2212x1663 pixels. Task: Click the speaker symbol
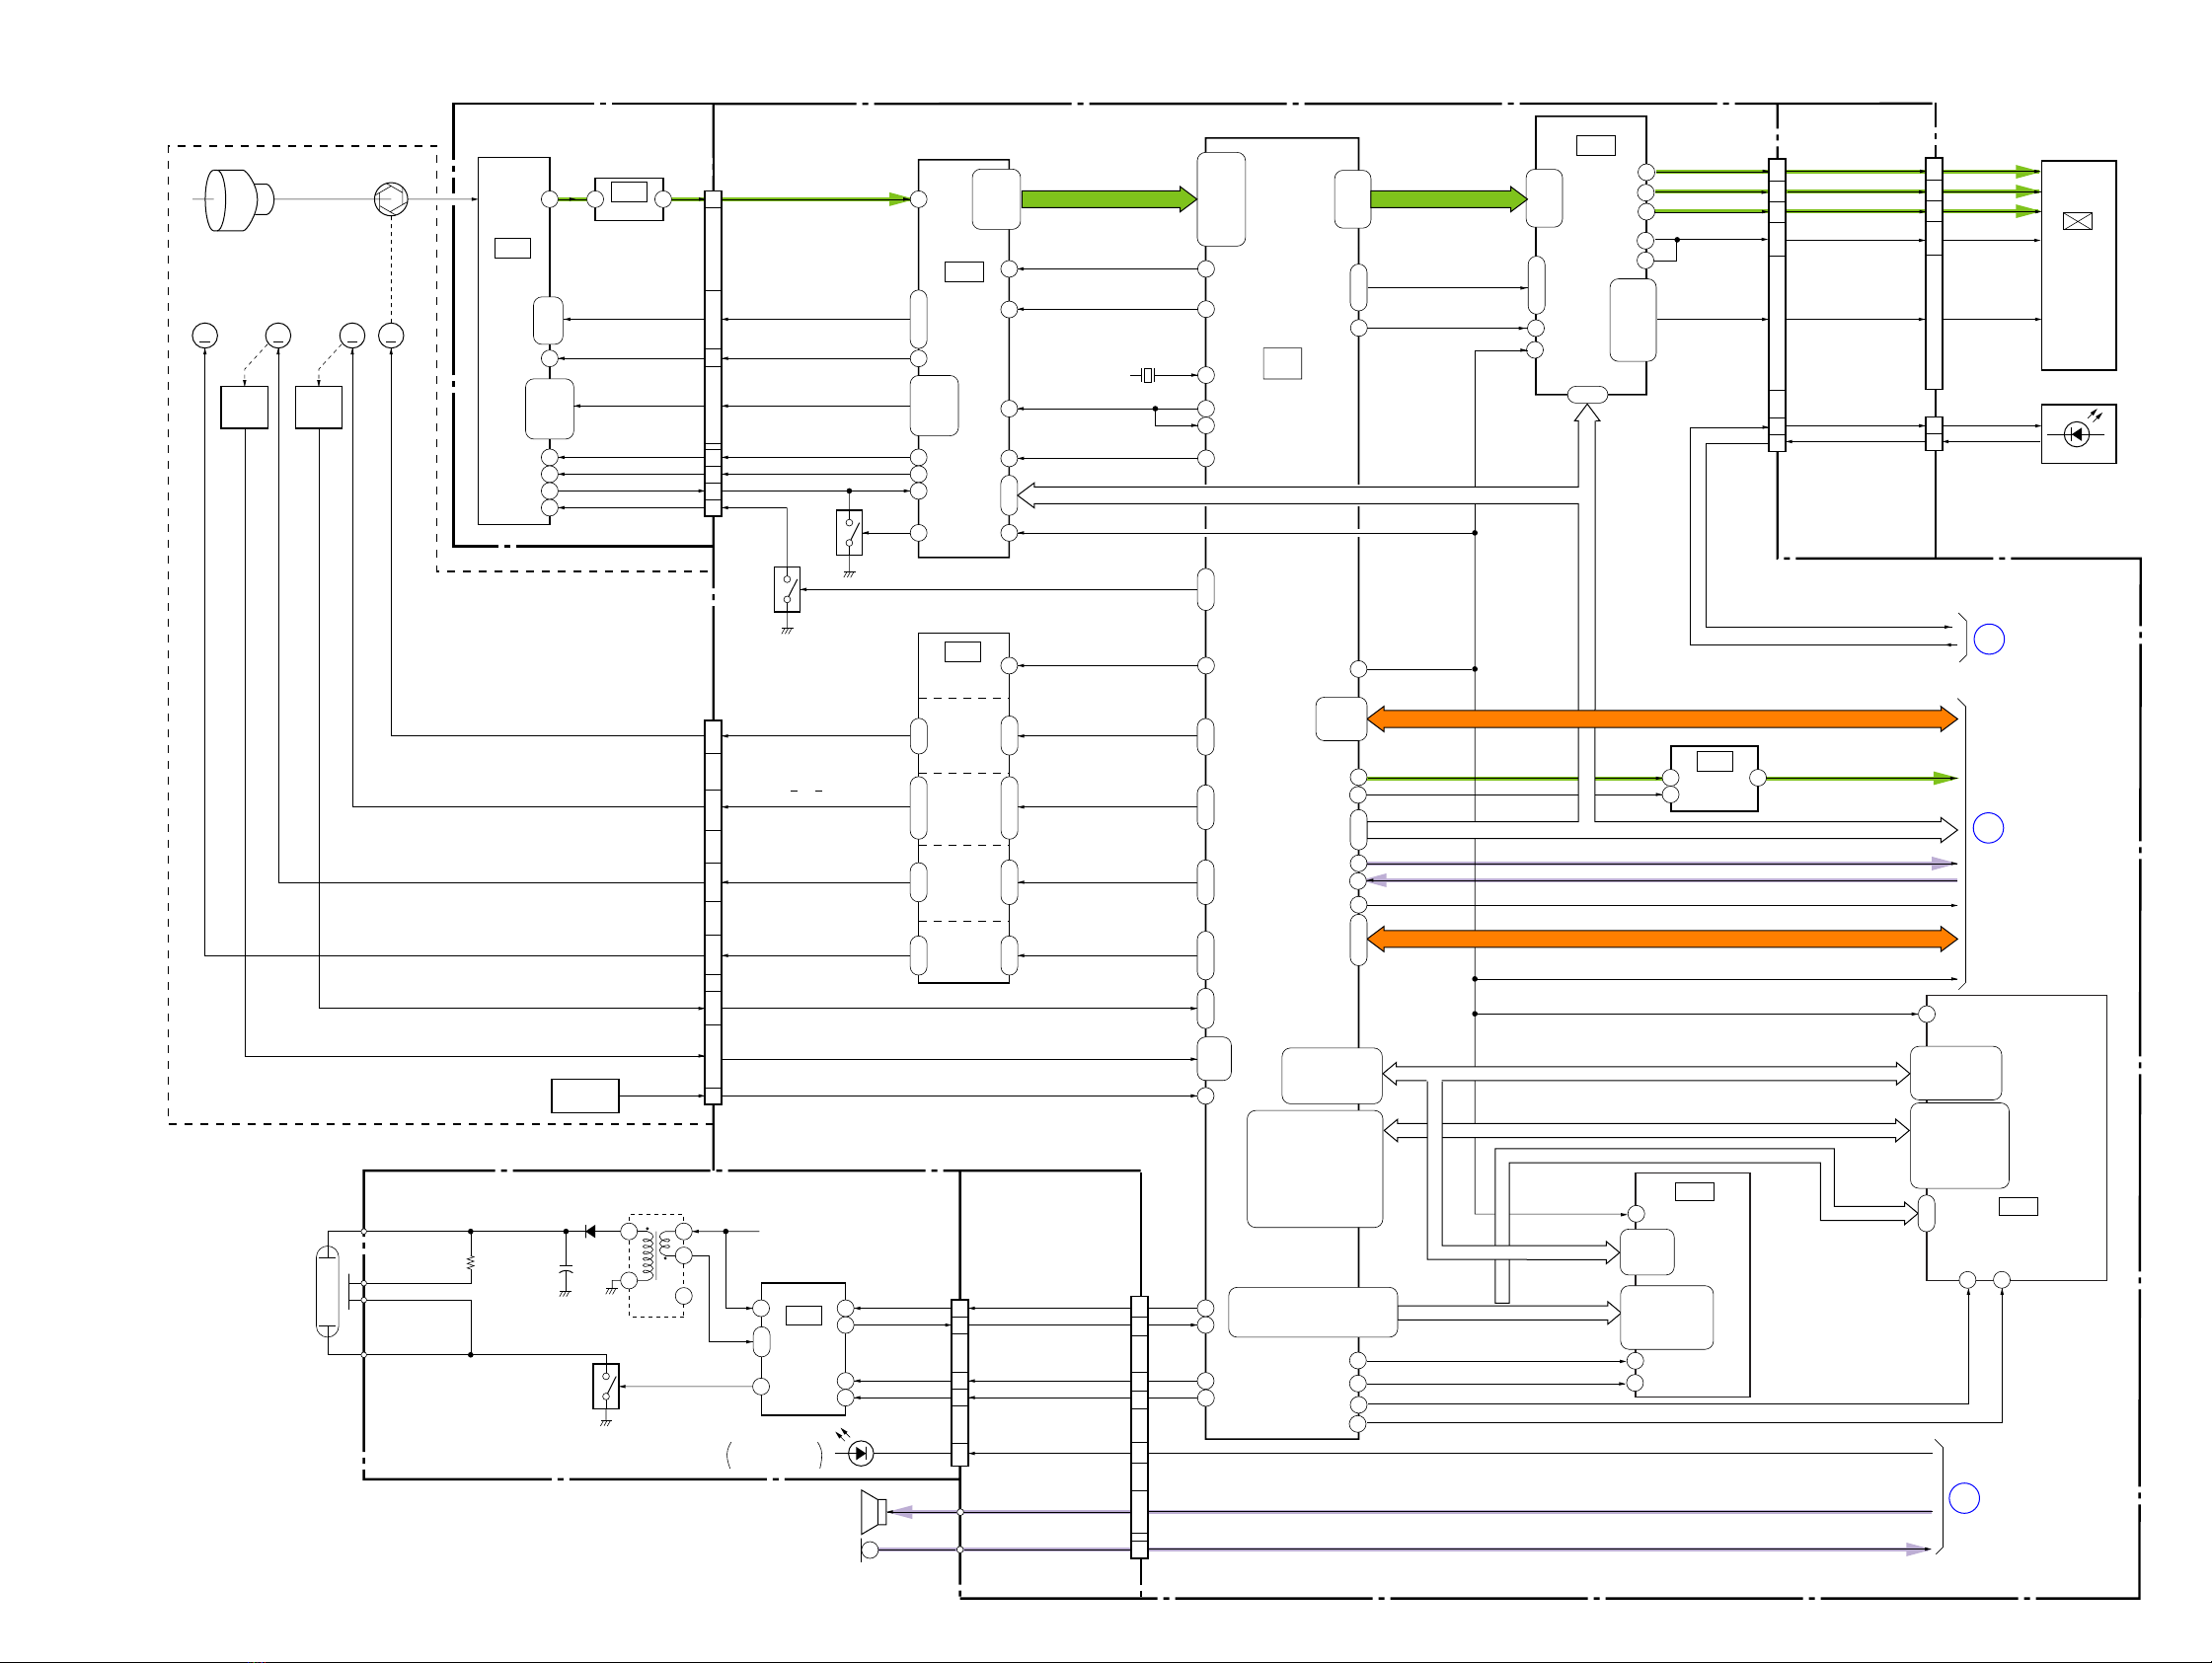click(873, 1511)
